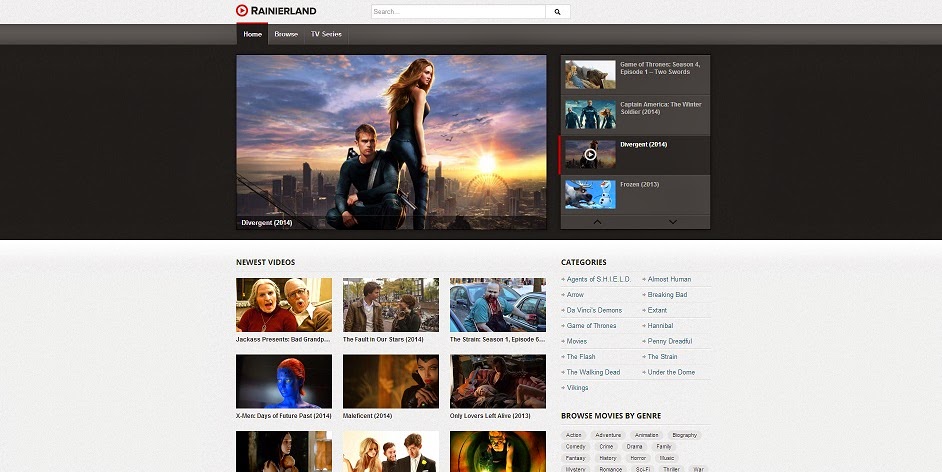Click X-Men: Days of Future Past (2014) title
Screen dimensions: 942x472
(284, 416)
